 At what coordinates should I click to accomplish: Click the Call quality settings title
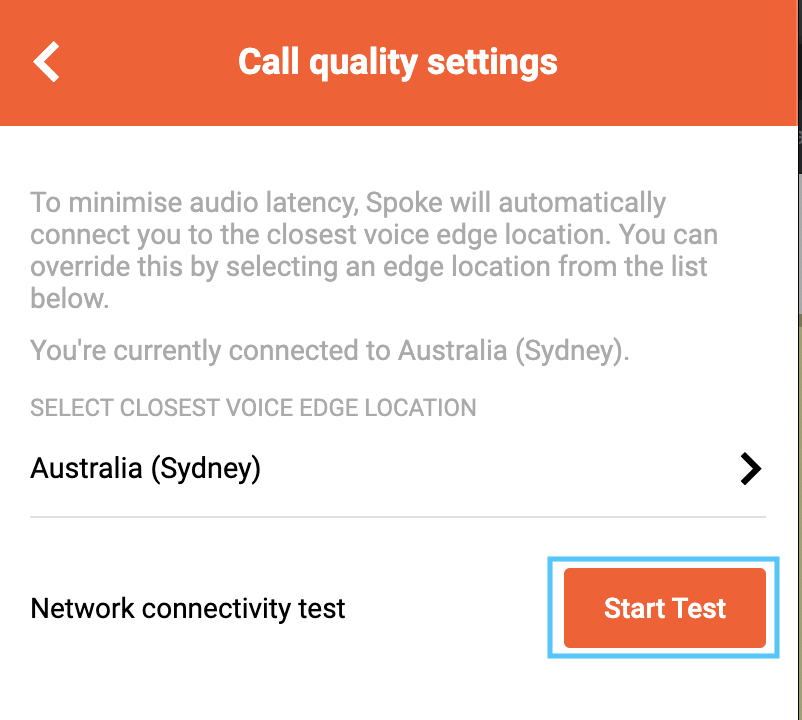(398, 62)
